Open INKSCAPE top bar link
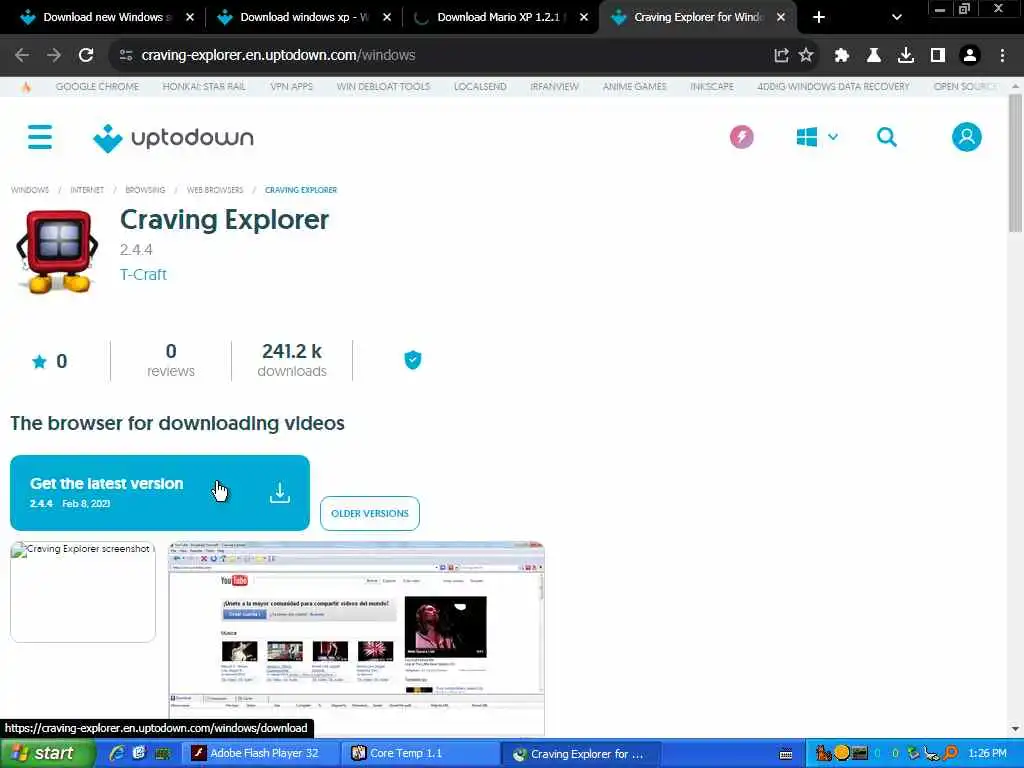 pos(712,87)
